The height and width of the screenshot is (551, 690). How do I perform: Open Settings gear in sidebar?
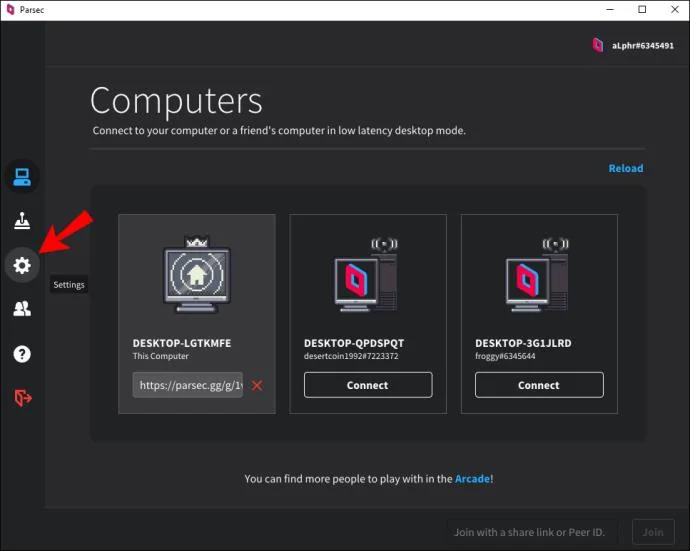22,265
